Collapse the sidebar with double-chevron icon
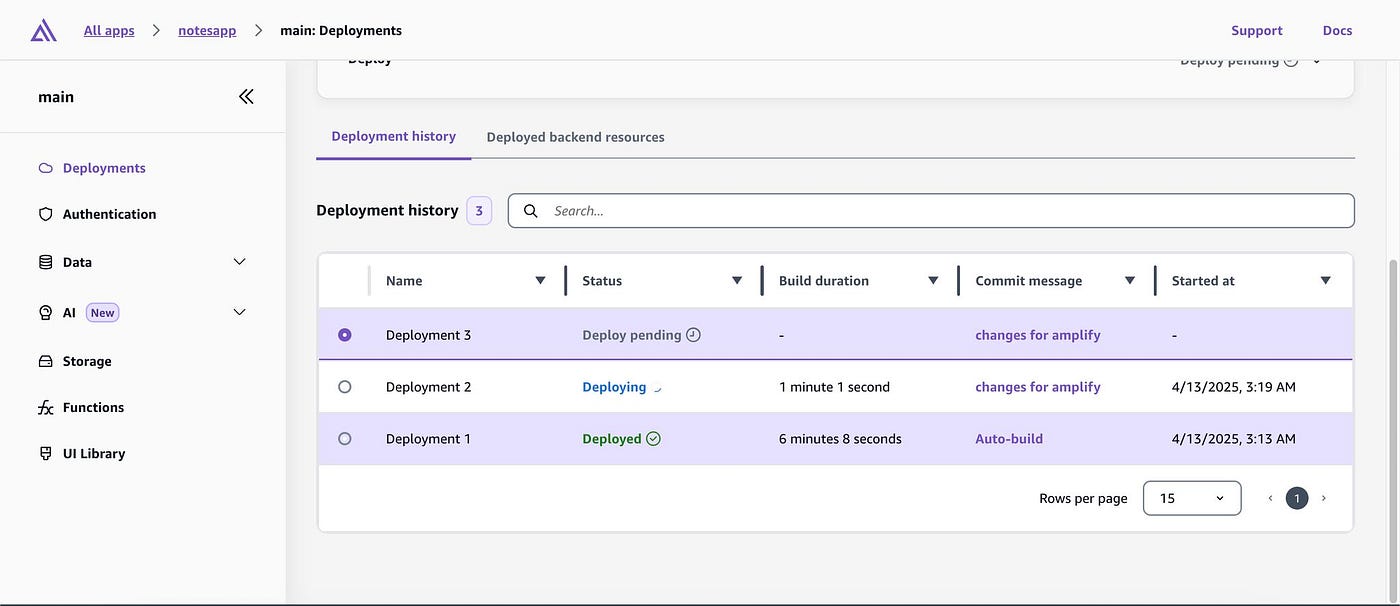 click(x=246, y=97)
